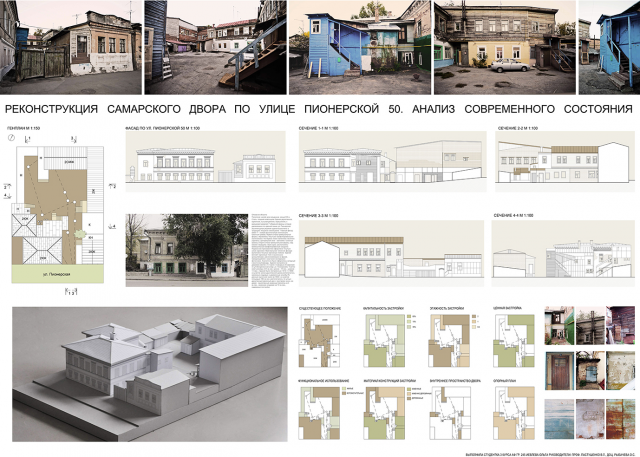The height and width of the screenshot is (457, 640).
Task: Open the section 1-1 drawing
Action: coord(393,162)
